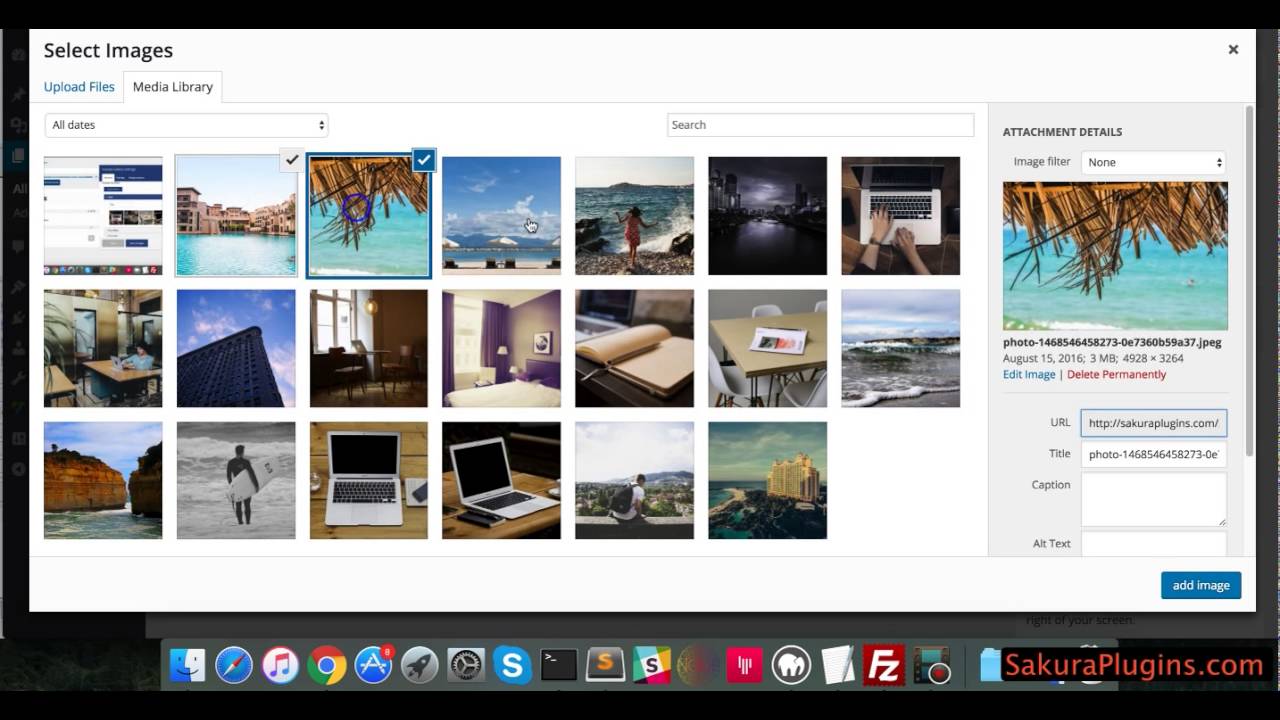Image resolution: width=1280 pixels, height=720 pixels.
Task: Toggle the checkmark on the pool resort image
Action: (x=291, y=159)
